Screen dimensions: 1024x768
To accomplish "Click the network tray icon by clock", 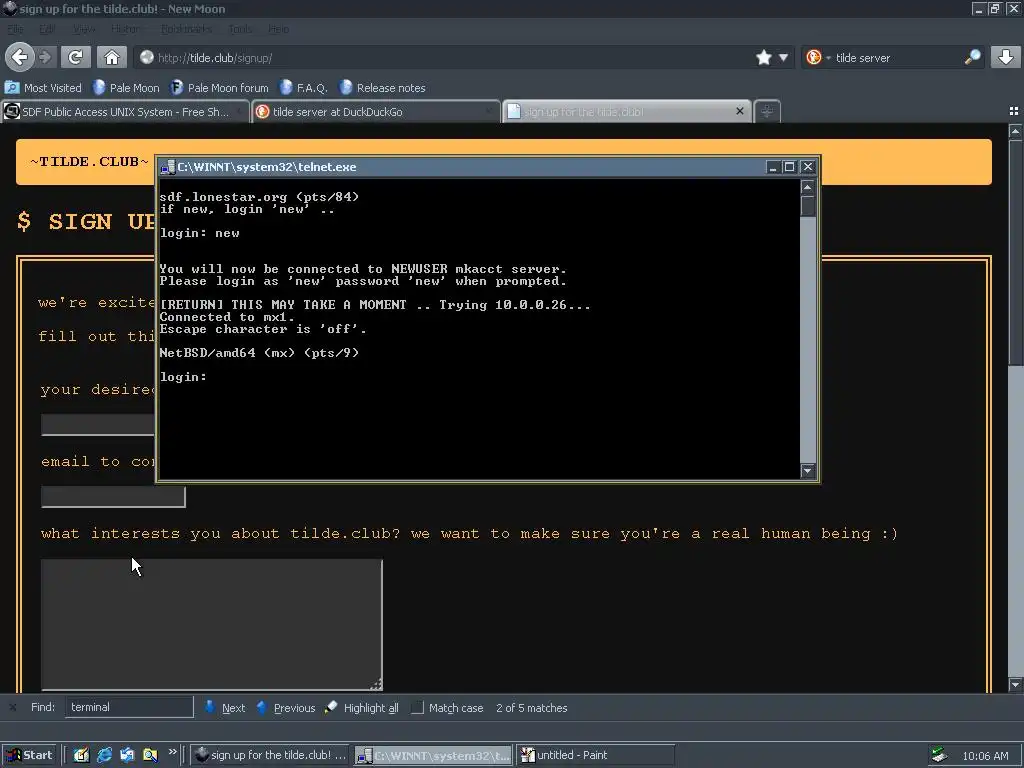I will (939, 756).
